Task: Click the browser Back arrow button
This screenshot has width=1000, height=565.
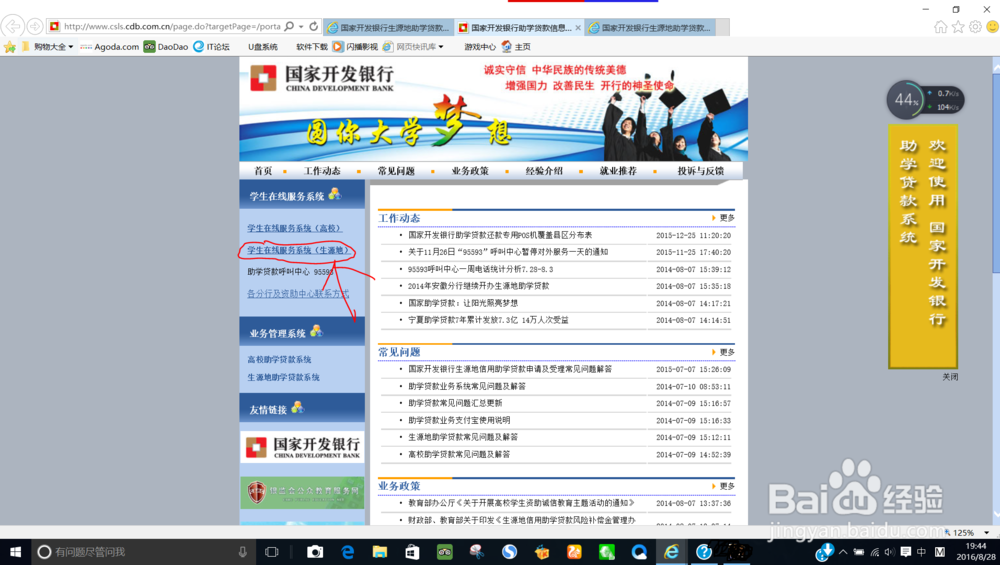Action: (x=13, y=27)
